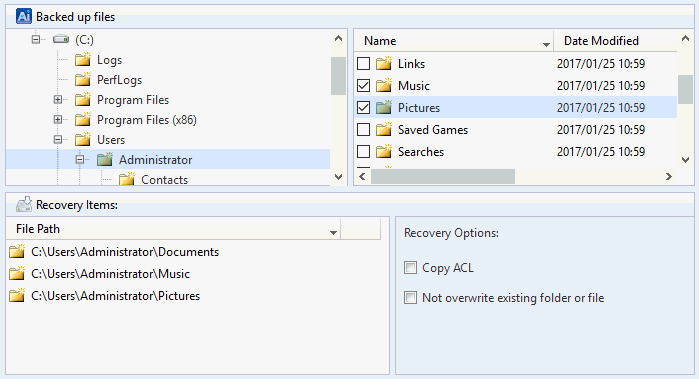Click the Links folder icon
The height and width of the screenshot is (379, 699).
pyautogui.click(x=384, y=63)
